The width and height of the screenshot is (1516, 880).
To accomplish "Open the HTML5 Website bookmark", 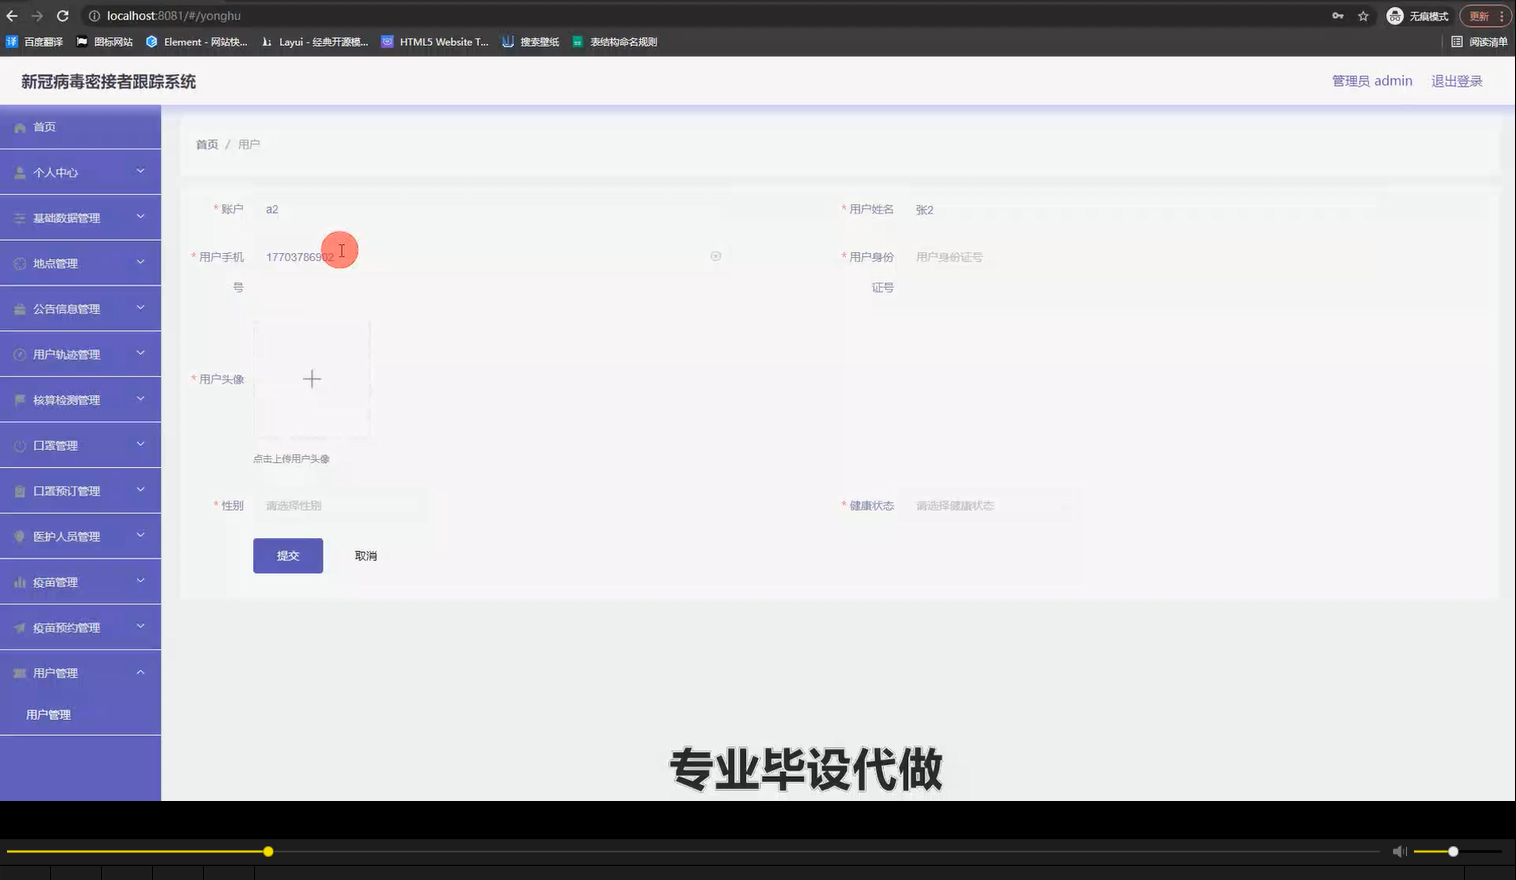I will coord(435,42).
